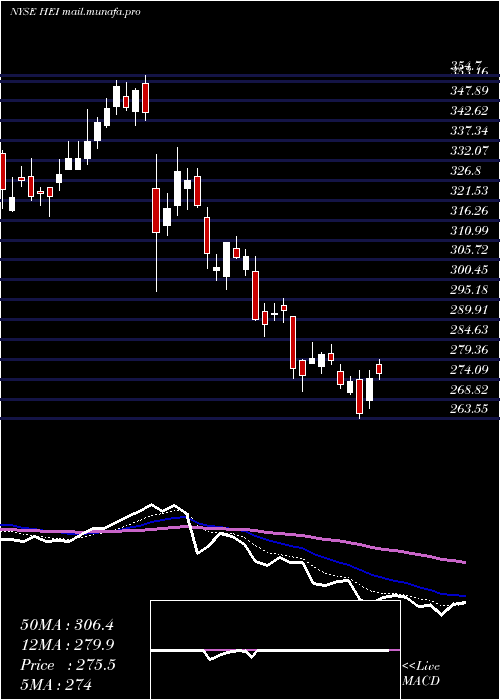
Task: Click the Price : 275.5 readout
Action: coord(68,665)
